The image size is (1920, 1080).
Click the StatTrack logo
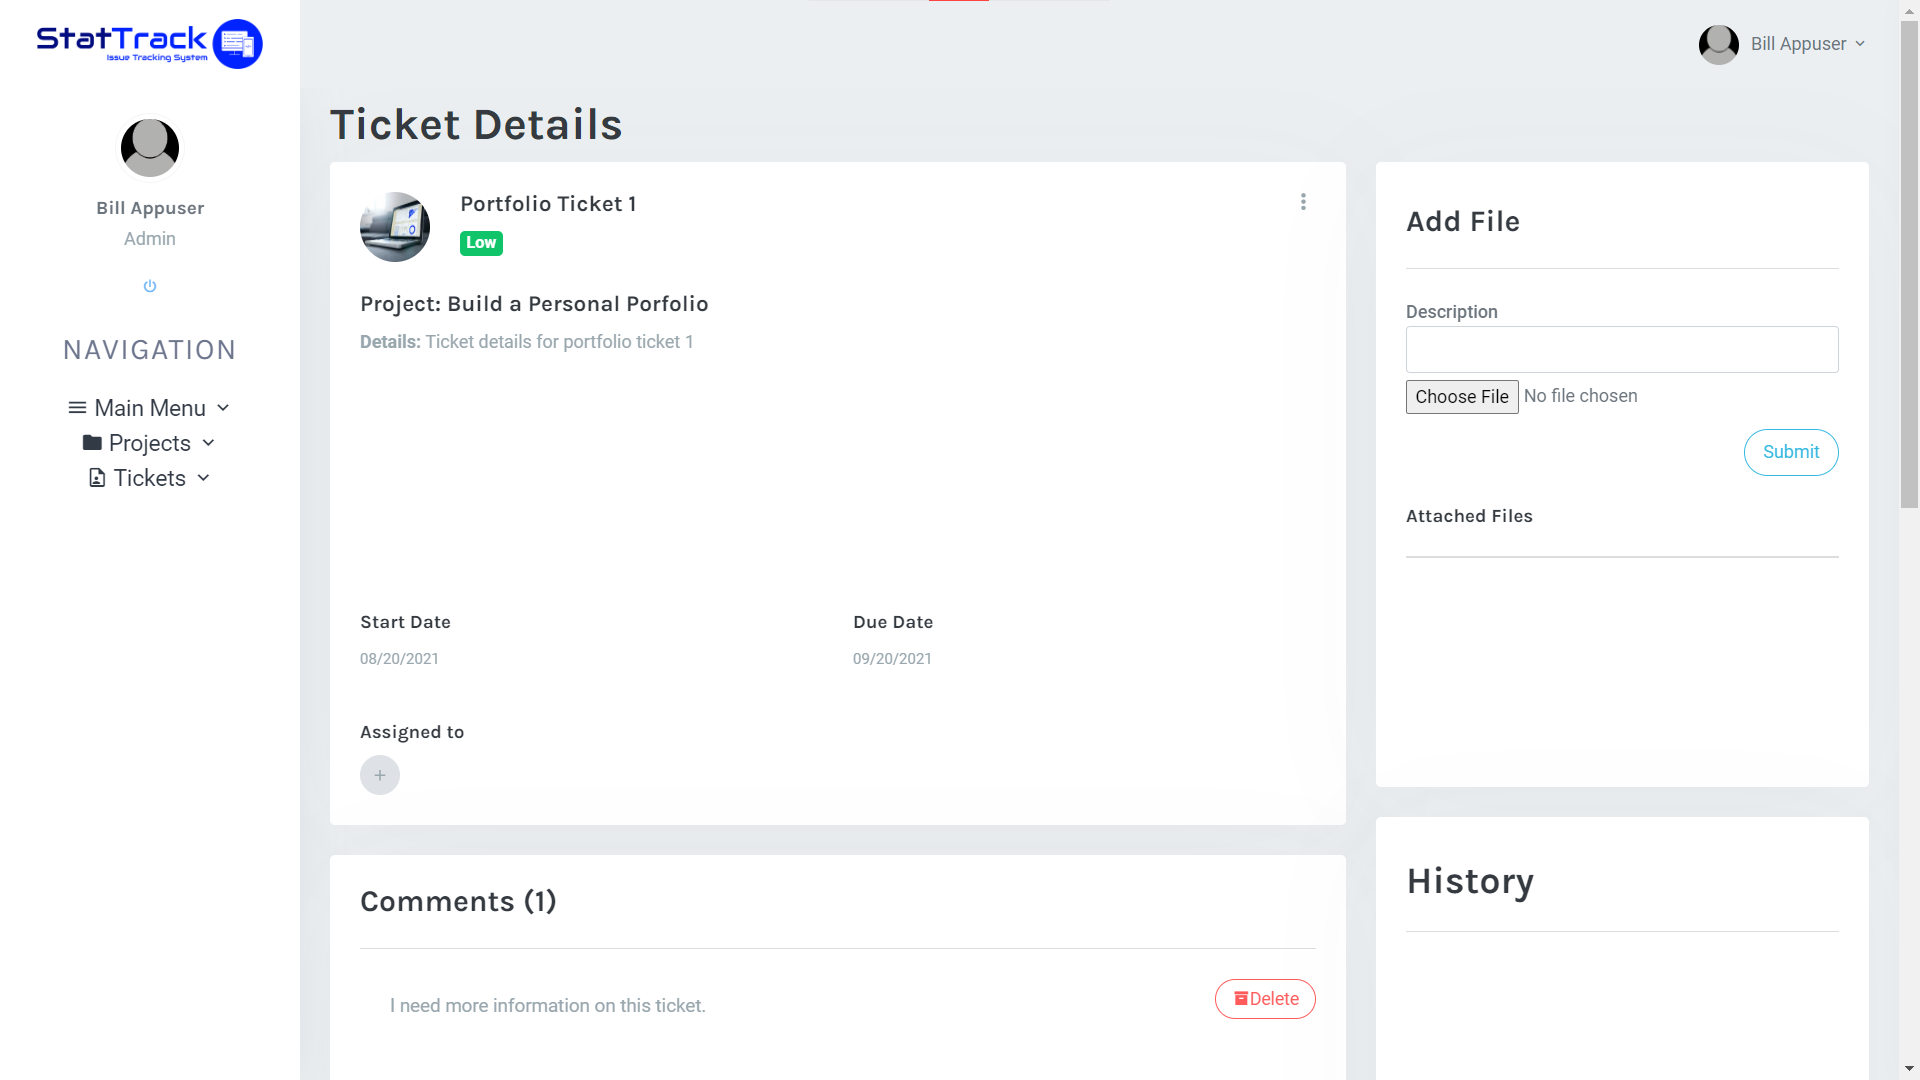149,43
